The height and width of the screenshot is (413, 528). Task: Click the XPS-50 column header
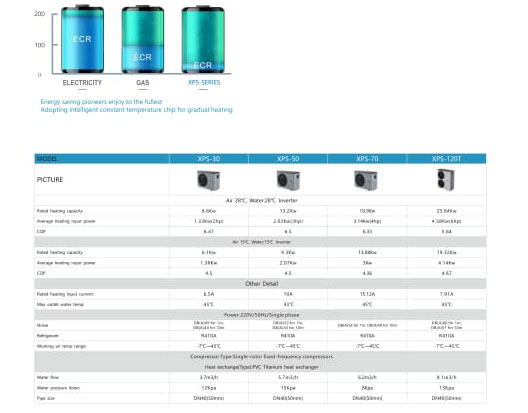click(288, 159)
